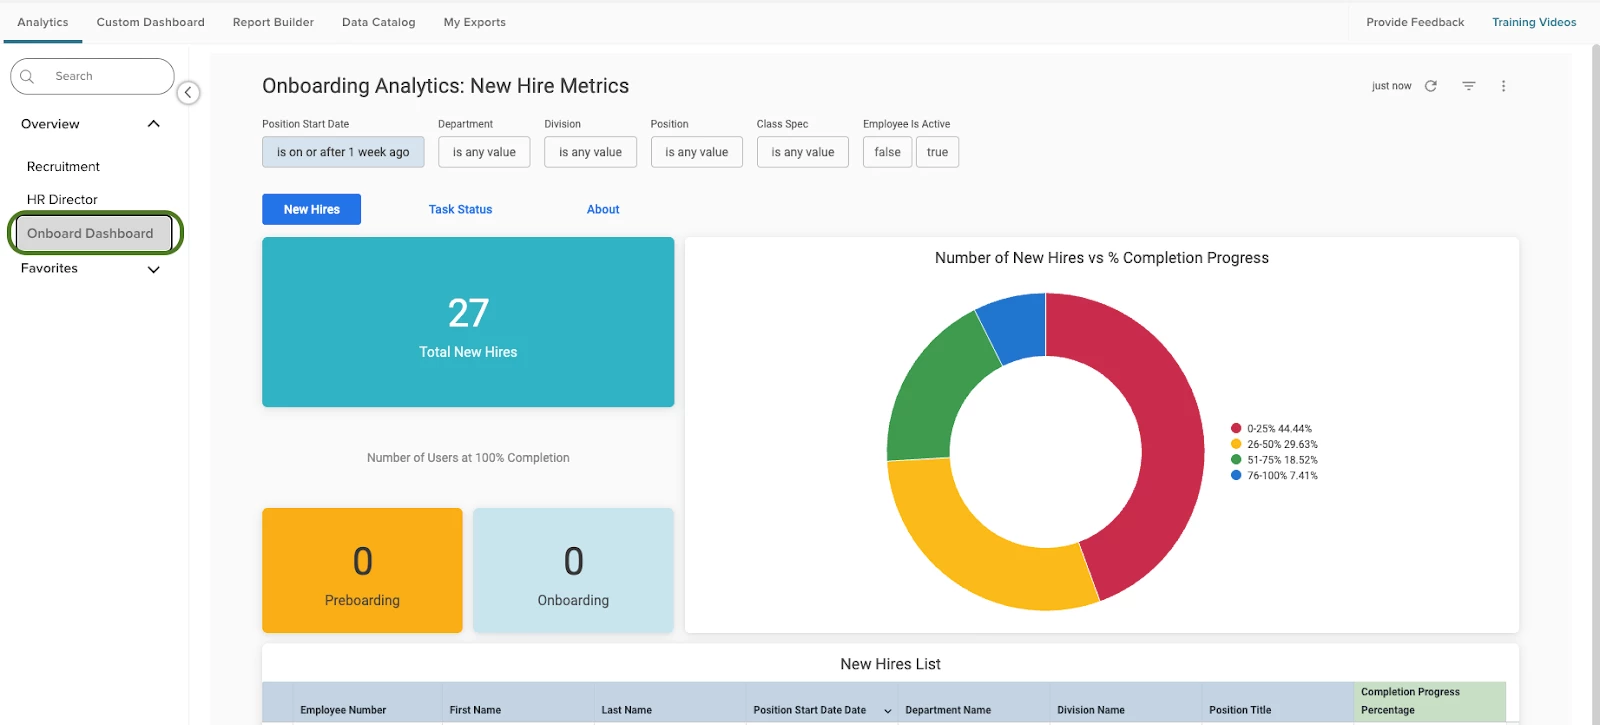
Task: Open Custom Dashboard tab
Action: [x=151, y=22]
